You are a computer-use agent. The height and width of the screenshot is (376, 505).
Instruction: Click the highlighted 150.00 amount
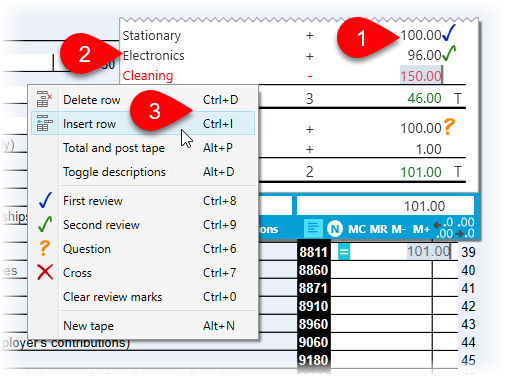pos(421,76)
